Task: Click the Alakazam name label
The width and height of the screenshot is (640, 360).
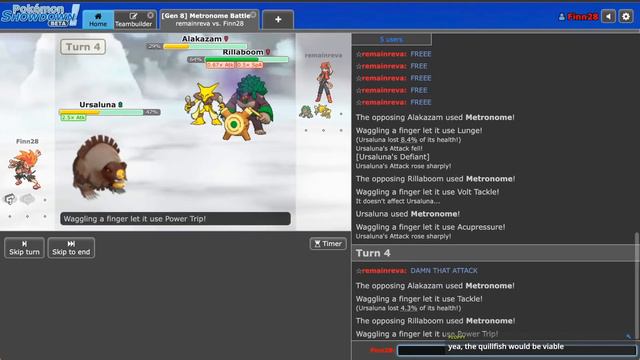Action: coord(201,39)
